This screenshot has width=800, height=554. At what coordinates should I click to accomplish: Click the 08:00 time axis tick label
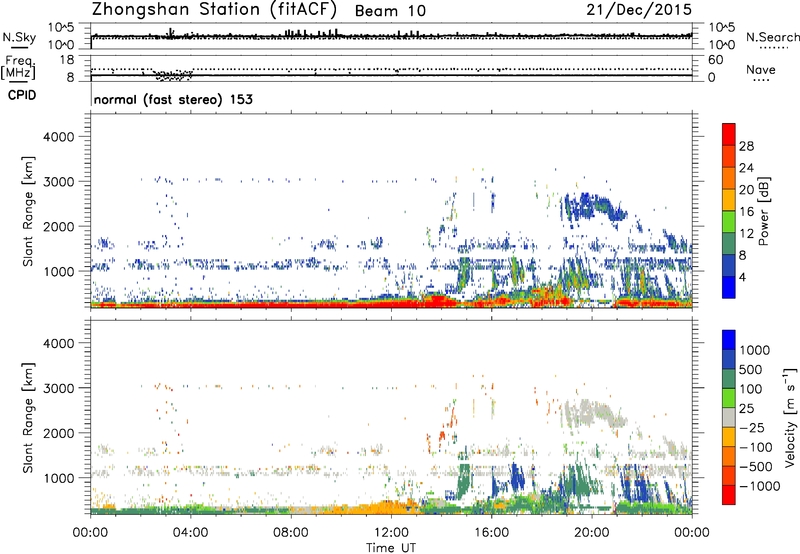[x=291, y=533]
